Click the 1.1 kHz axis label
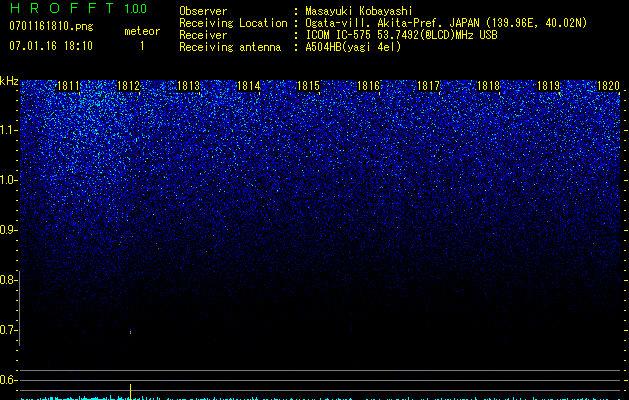The width and height of the screenshot is (629, 400). coord(8,130)
